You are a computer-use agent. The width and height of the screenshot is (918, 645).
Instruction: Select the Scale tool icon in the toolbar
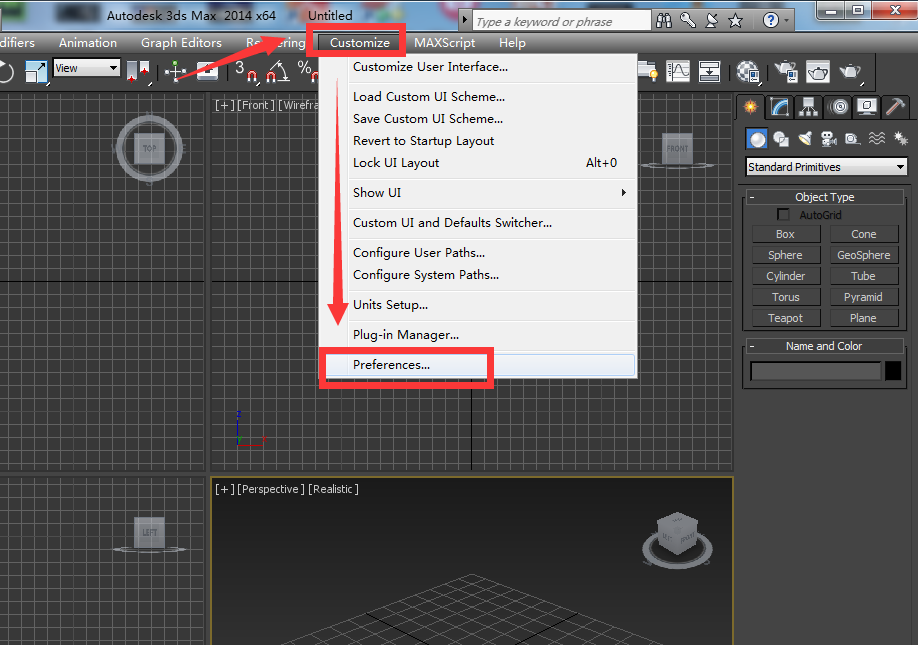pos(36,72)
